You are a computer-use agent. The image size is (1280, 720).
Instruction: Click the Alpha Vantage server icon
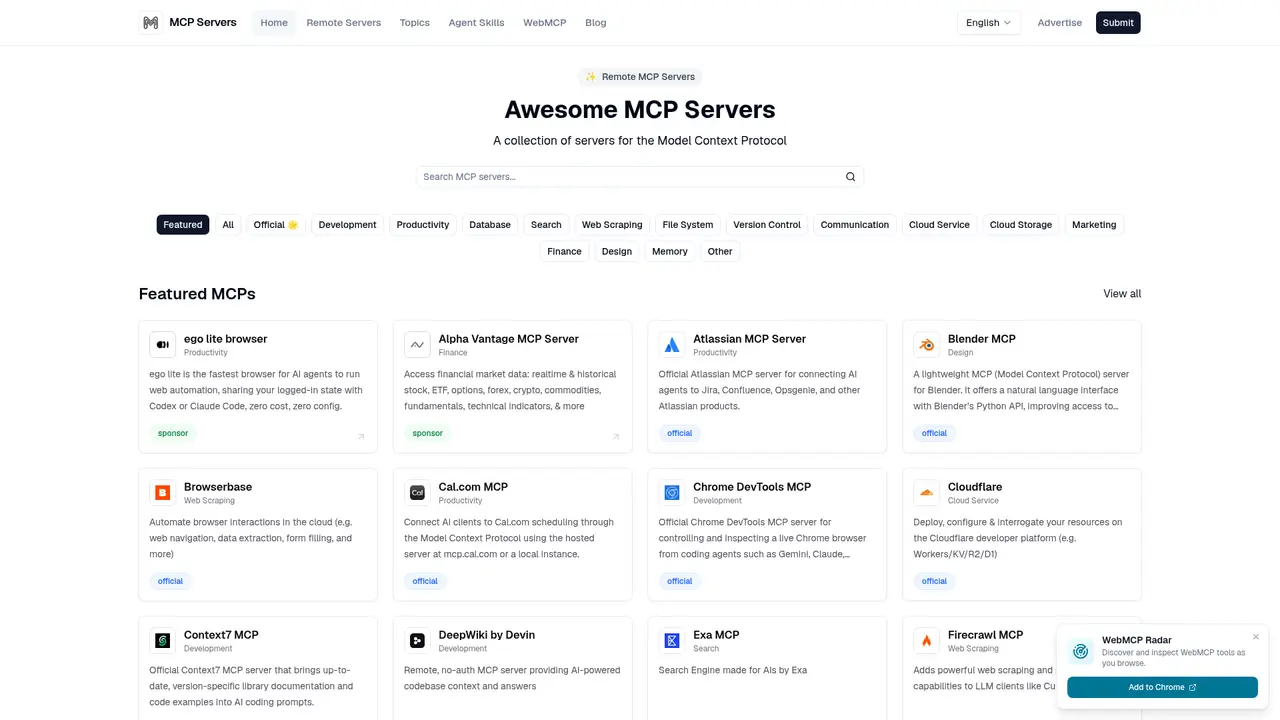[x=417, y=345]
